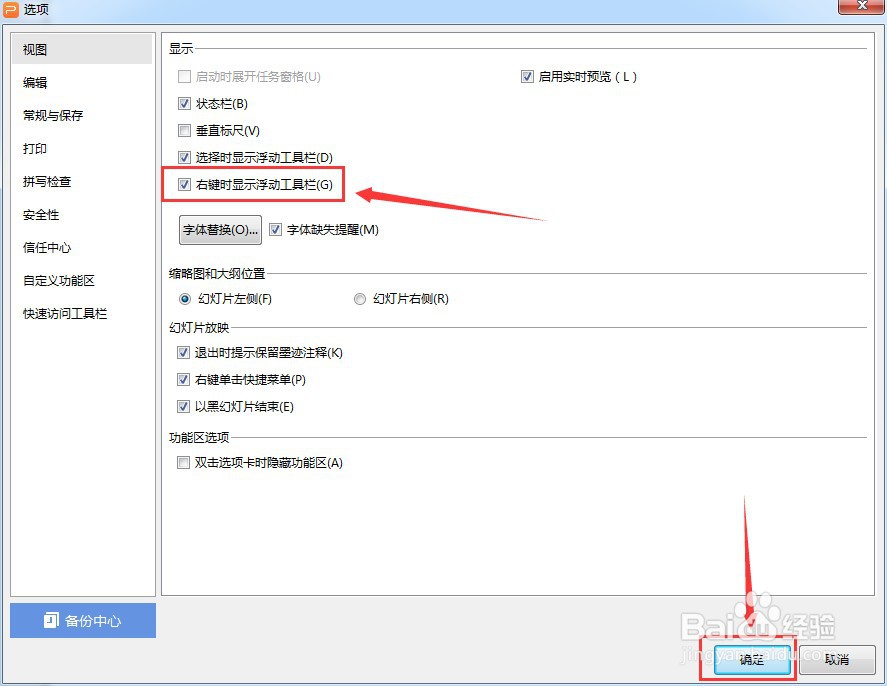Uncheck 退出时提示保留墨迹注释
Screen dimensions: 887x686
pyautogui.click(x=183, y=352)
